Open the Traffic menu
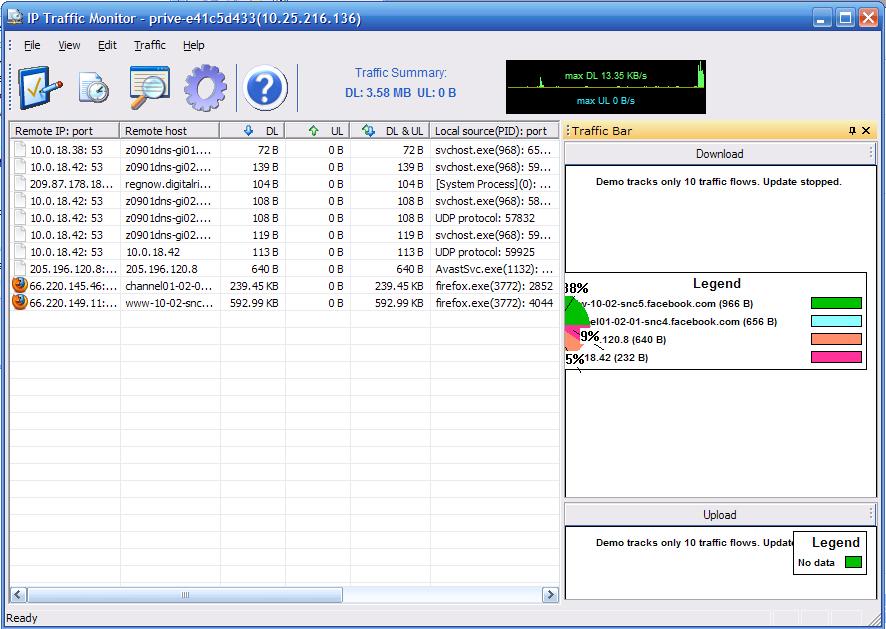Viewport: 886px width, 629px height. click(x=149, y=45)
